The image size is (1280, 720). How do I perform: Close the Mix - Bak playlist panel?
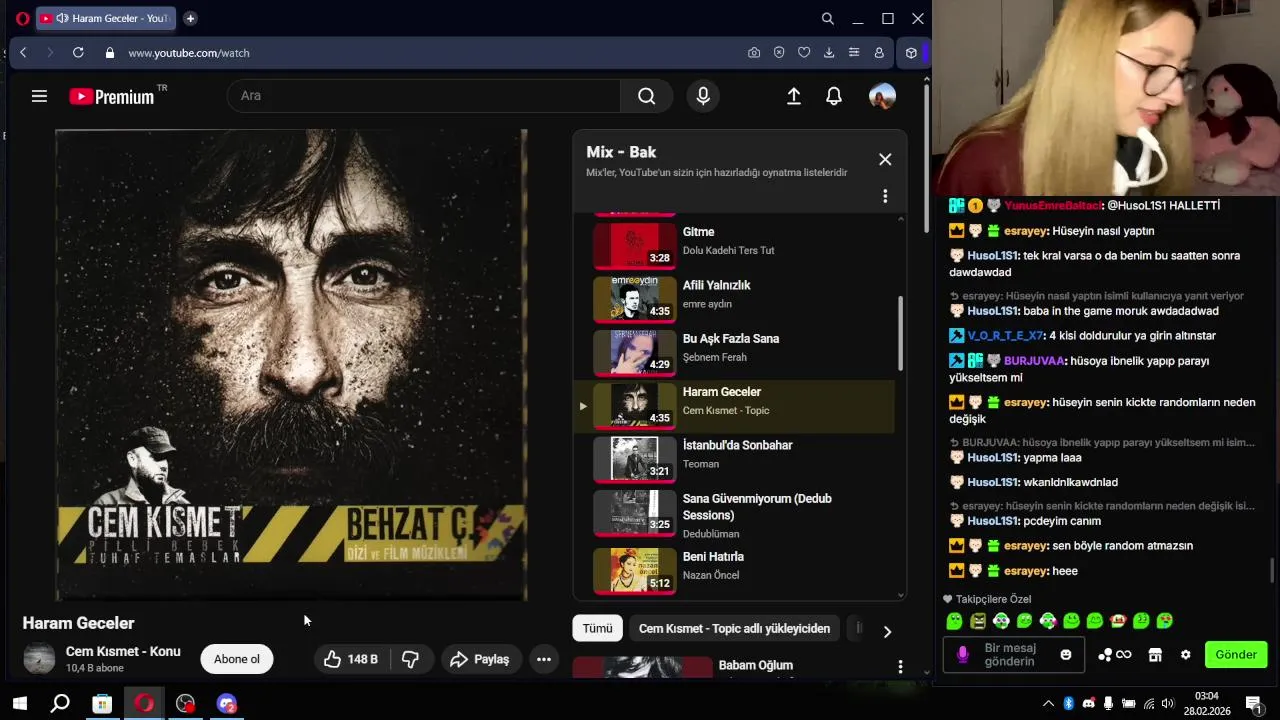(885, 159)
